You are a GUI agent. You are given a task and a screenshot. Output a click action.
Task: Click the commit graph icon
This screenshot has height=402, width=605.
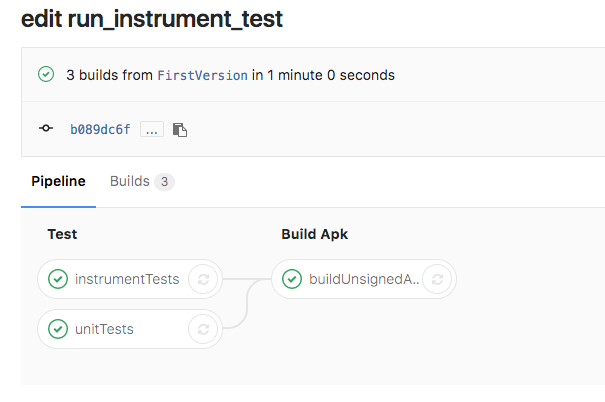click(x=45, y=129)
